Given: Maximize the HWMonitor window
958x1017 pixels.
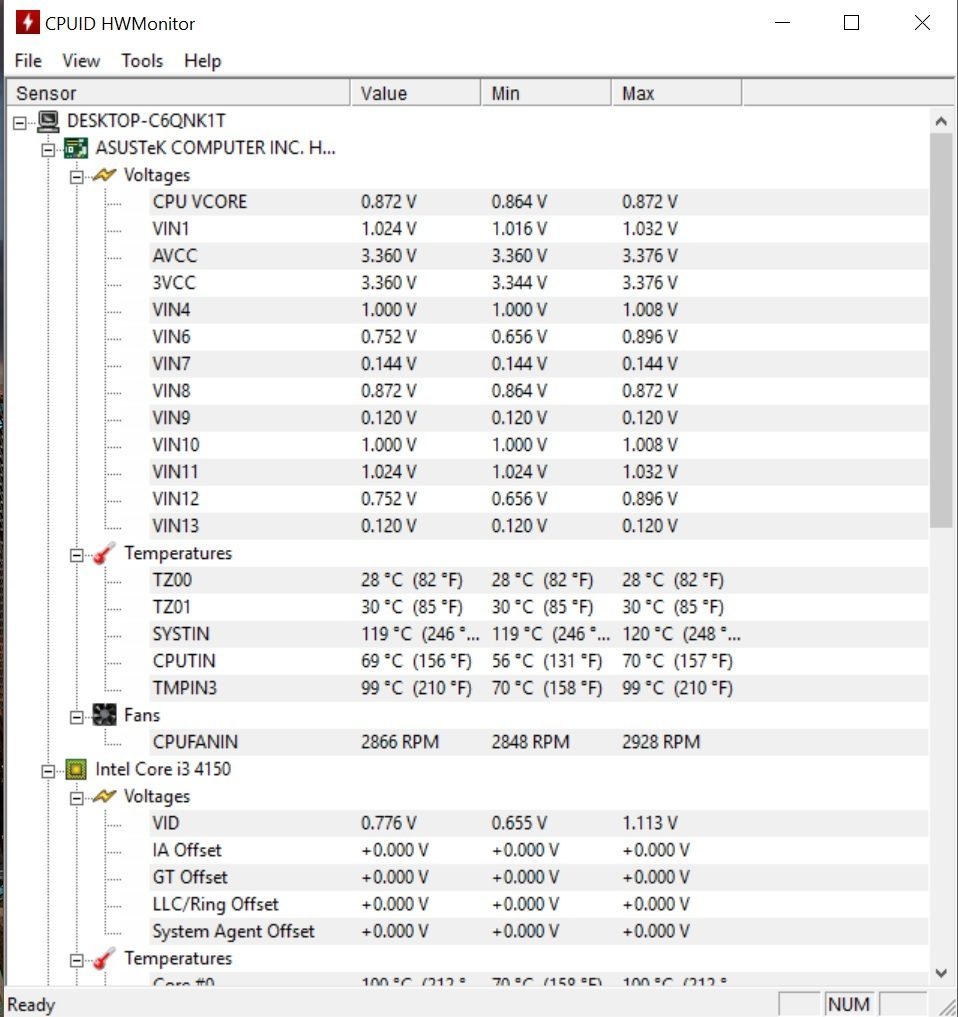Looking at the screenshot, I should coord(851,23).
